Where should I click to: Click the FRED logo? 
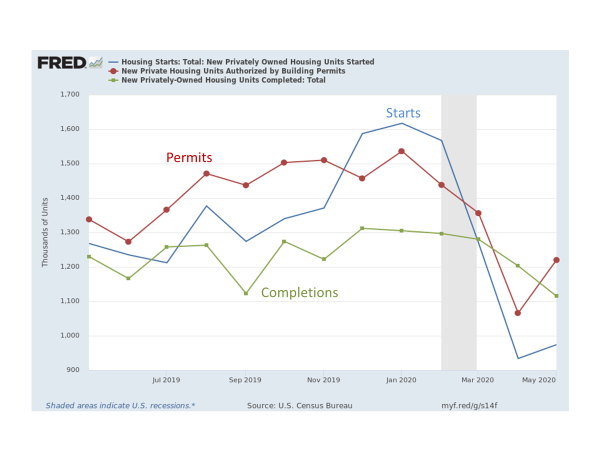coord(62,62)
